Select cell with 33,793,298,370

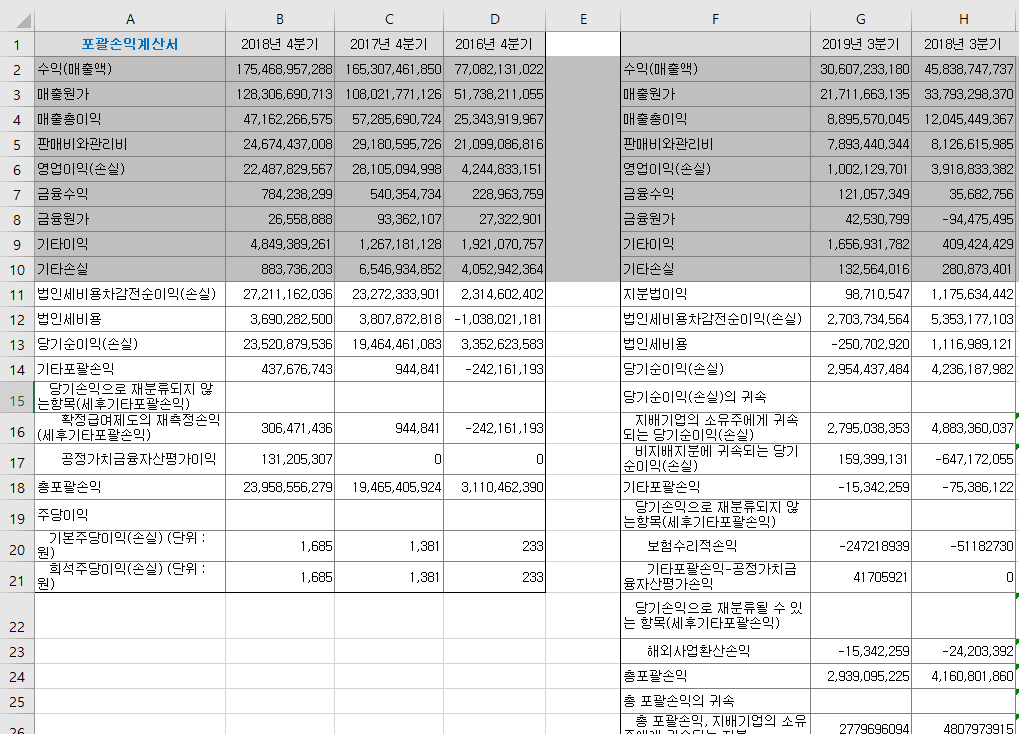965,94
